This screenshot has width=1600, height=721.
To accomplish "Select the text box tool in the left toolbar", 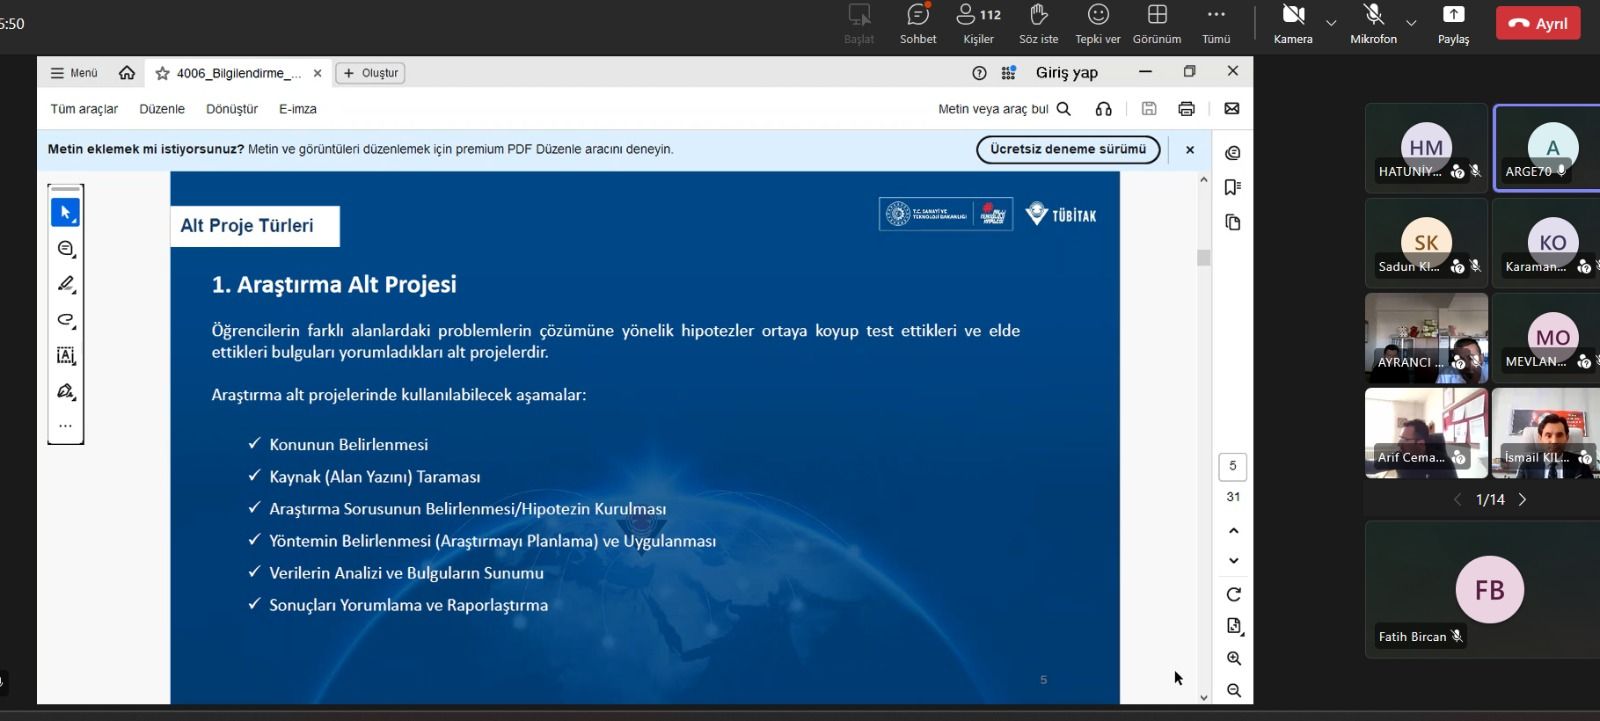I will point(66,355).
